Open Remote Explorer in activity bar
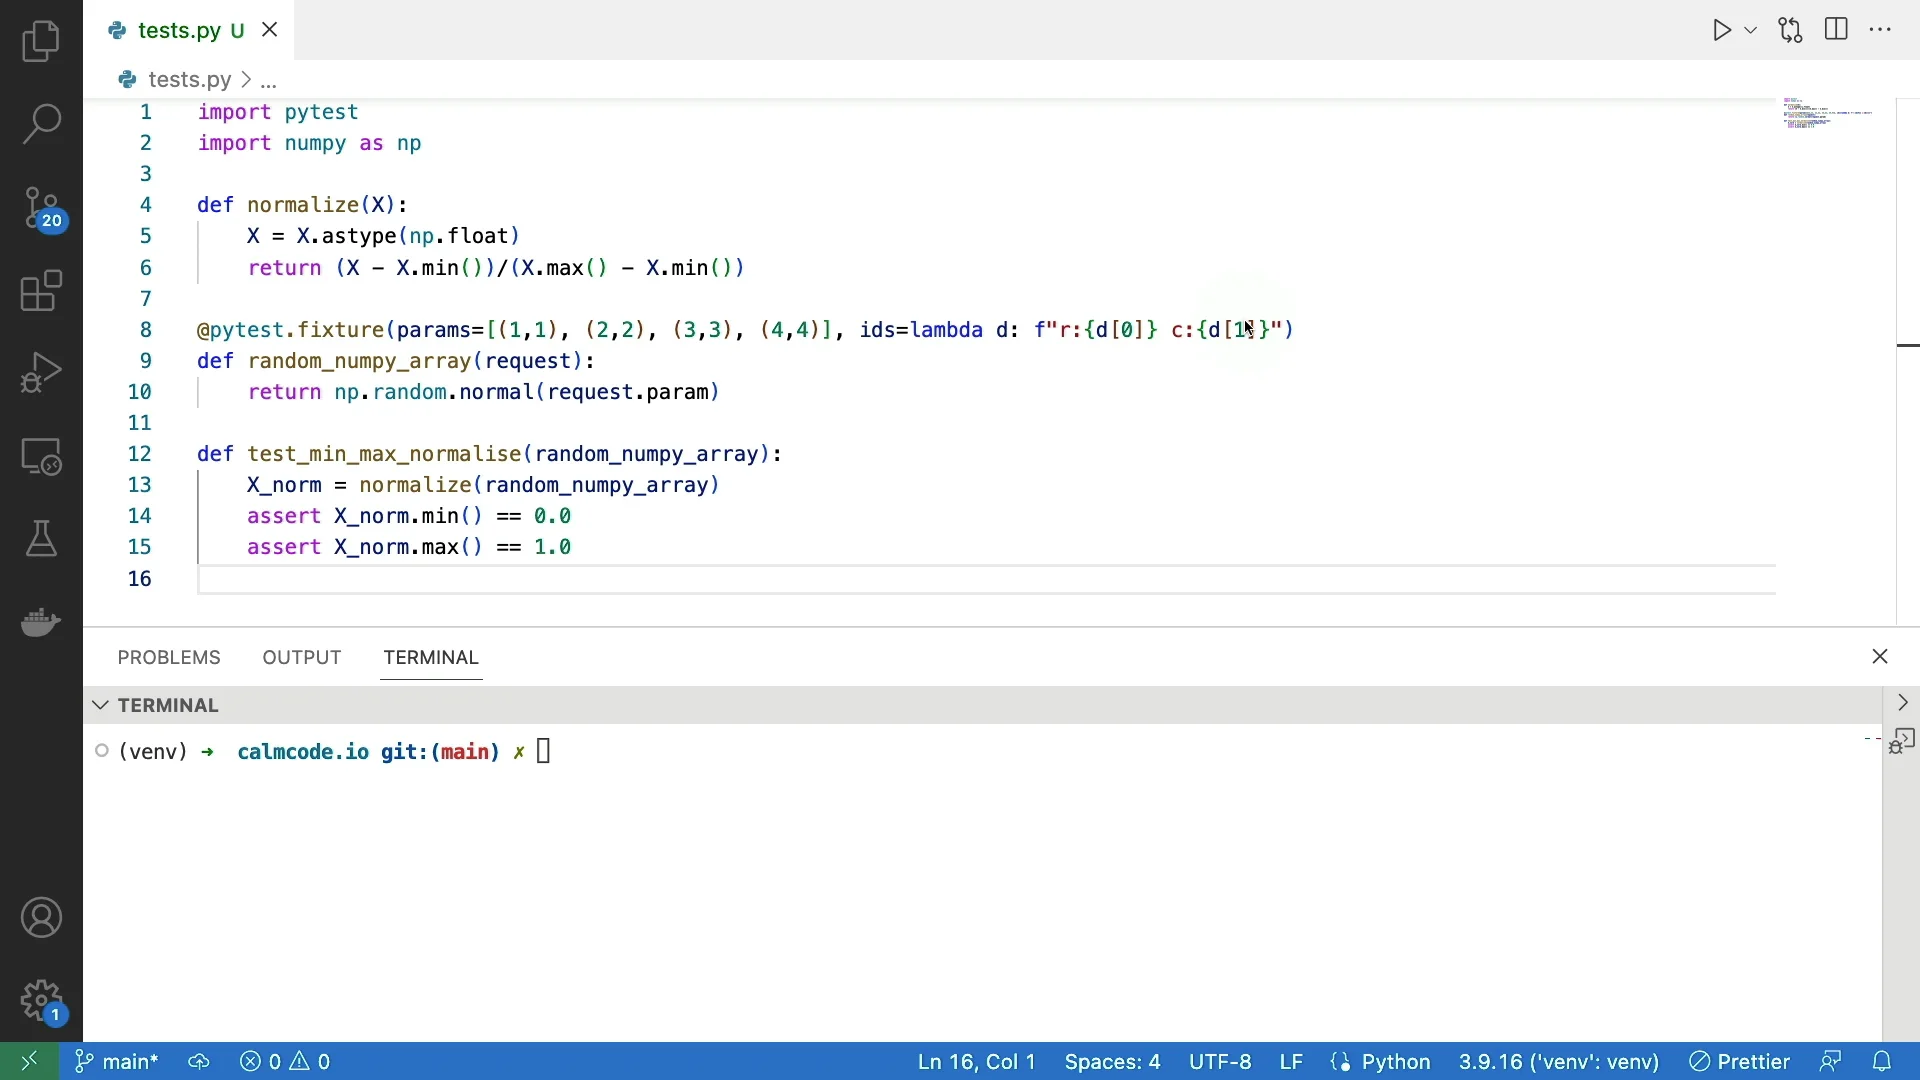The image size is (1920, 1080). click(x=41, y=457)
